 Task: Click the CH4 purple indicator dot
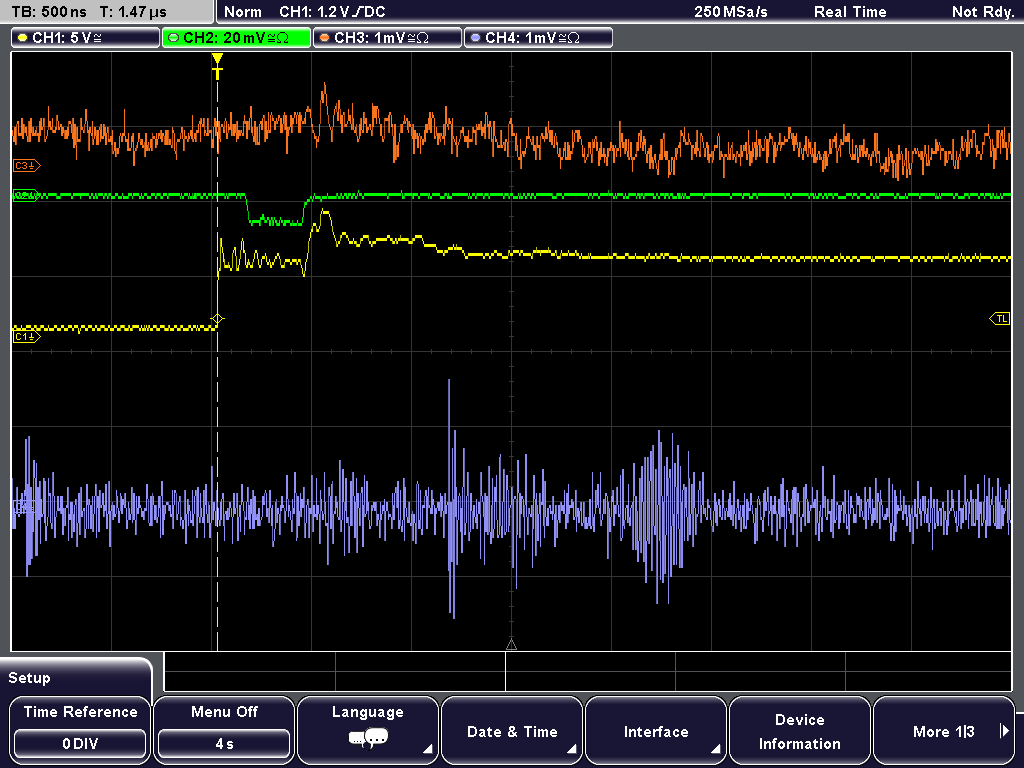click(475, 38)
